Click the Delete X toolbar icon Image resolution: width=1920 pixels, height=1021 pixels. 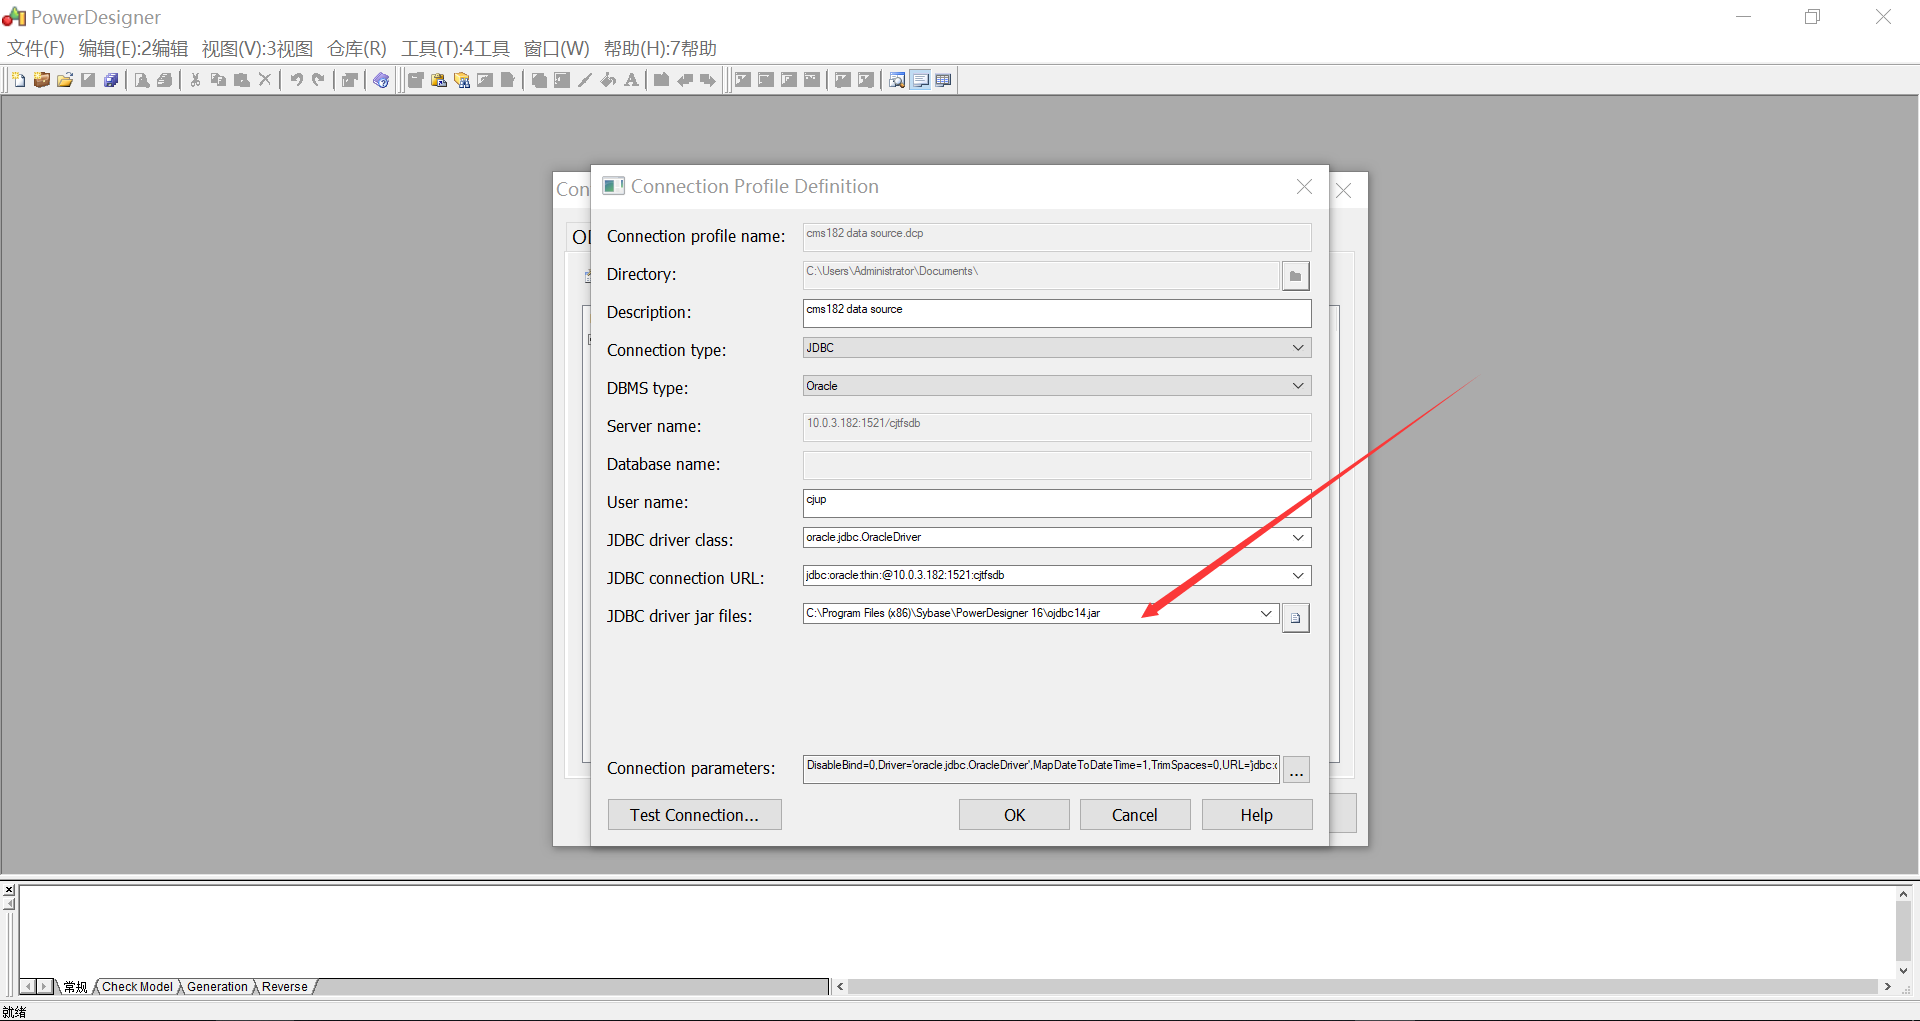(x=265, y=80)
